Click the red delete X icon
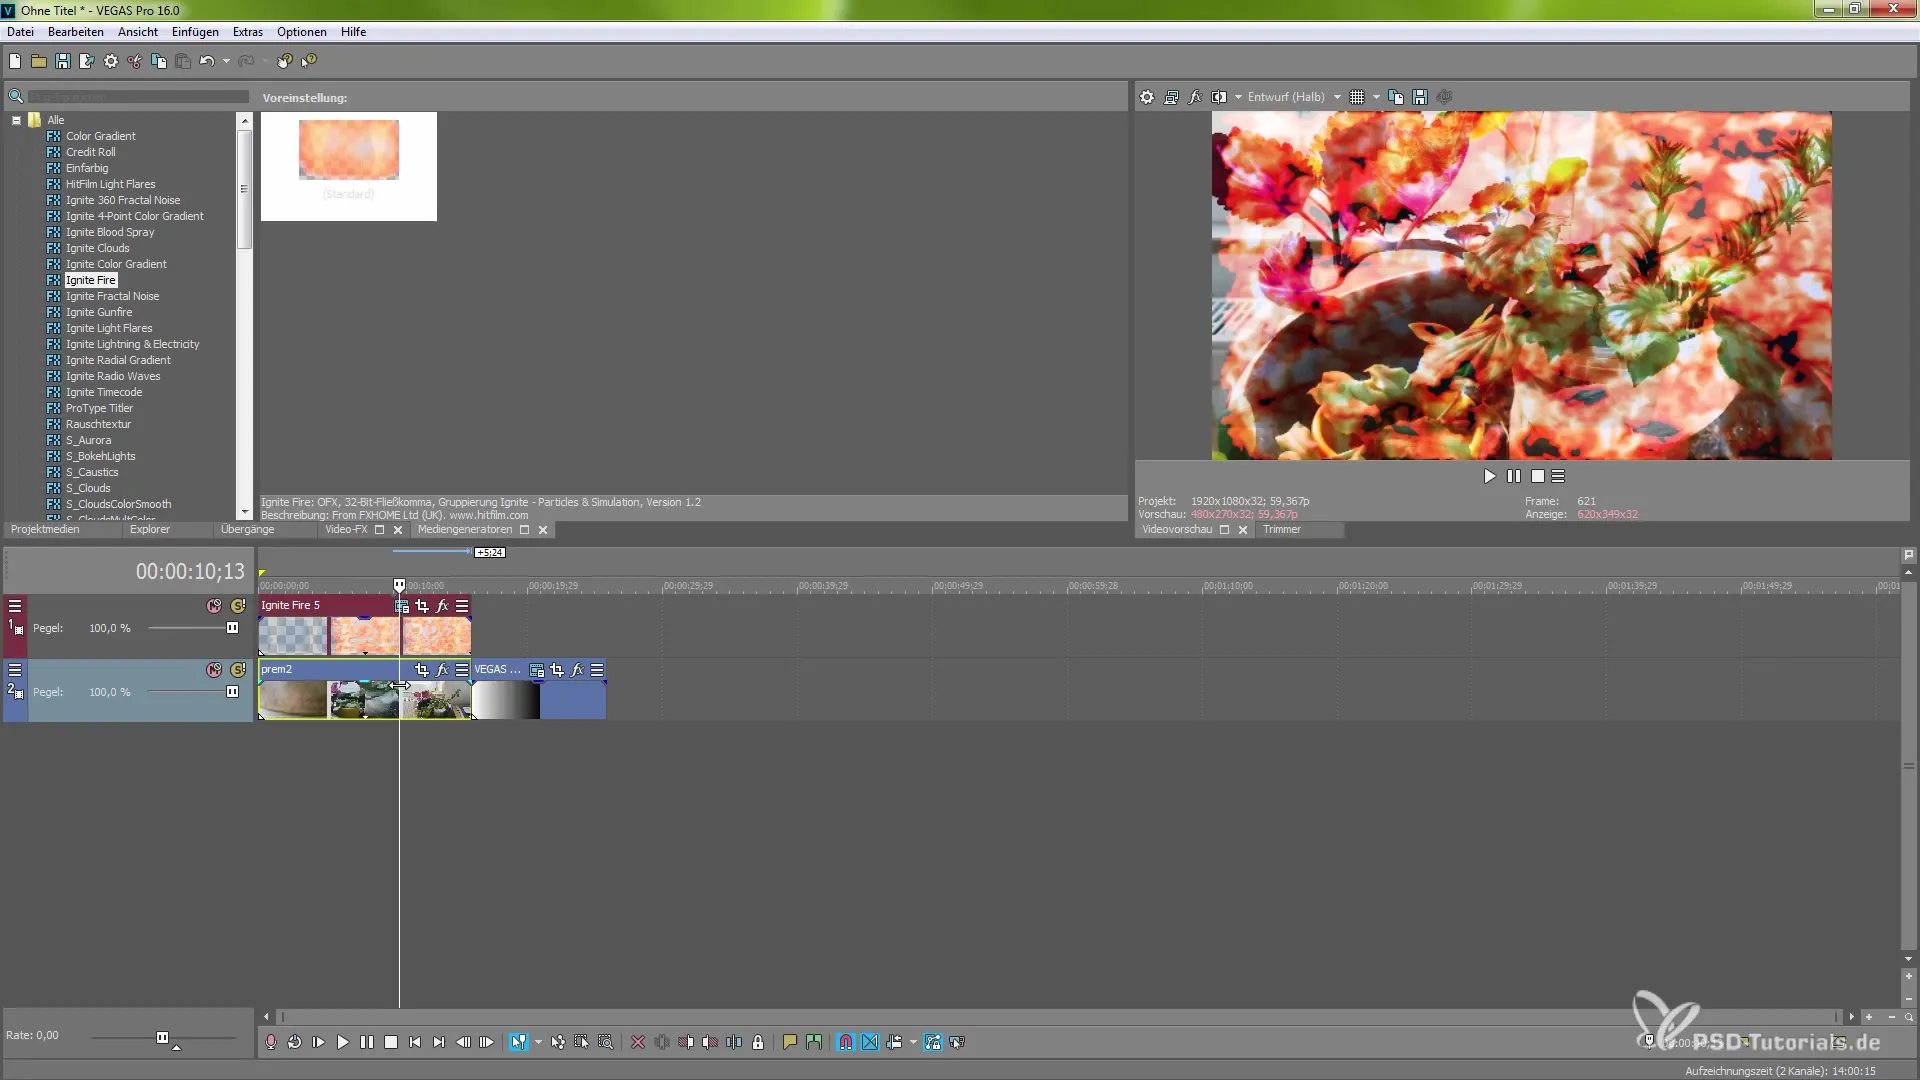This screenshot has height=1080, width=1920. click(638, 1042)
